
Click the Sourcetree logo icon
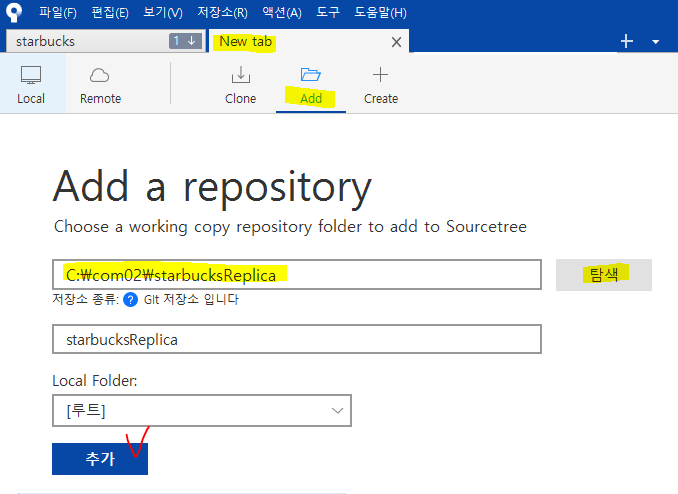coord(14,12)
